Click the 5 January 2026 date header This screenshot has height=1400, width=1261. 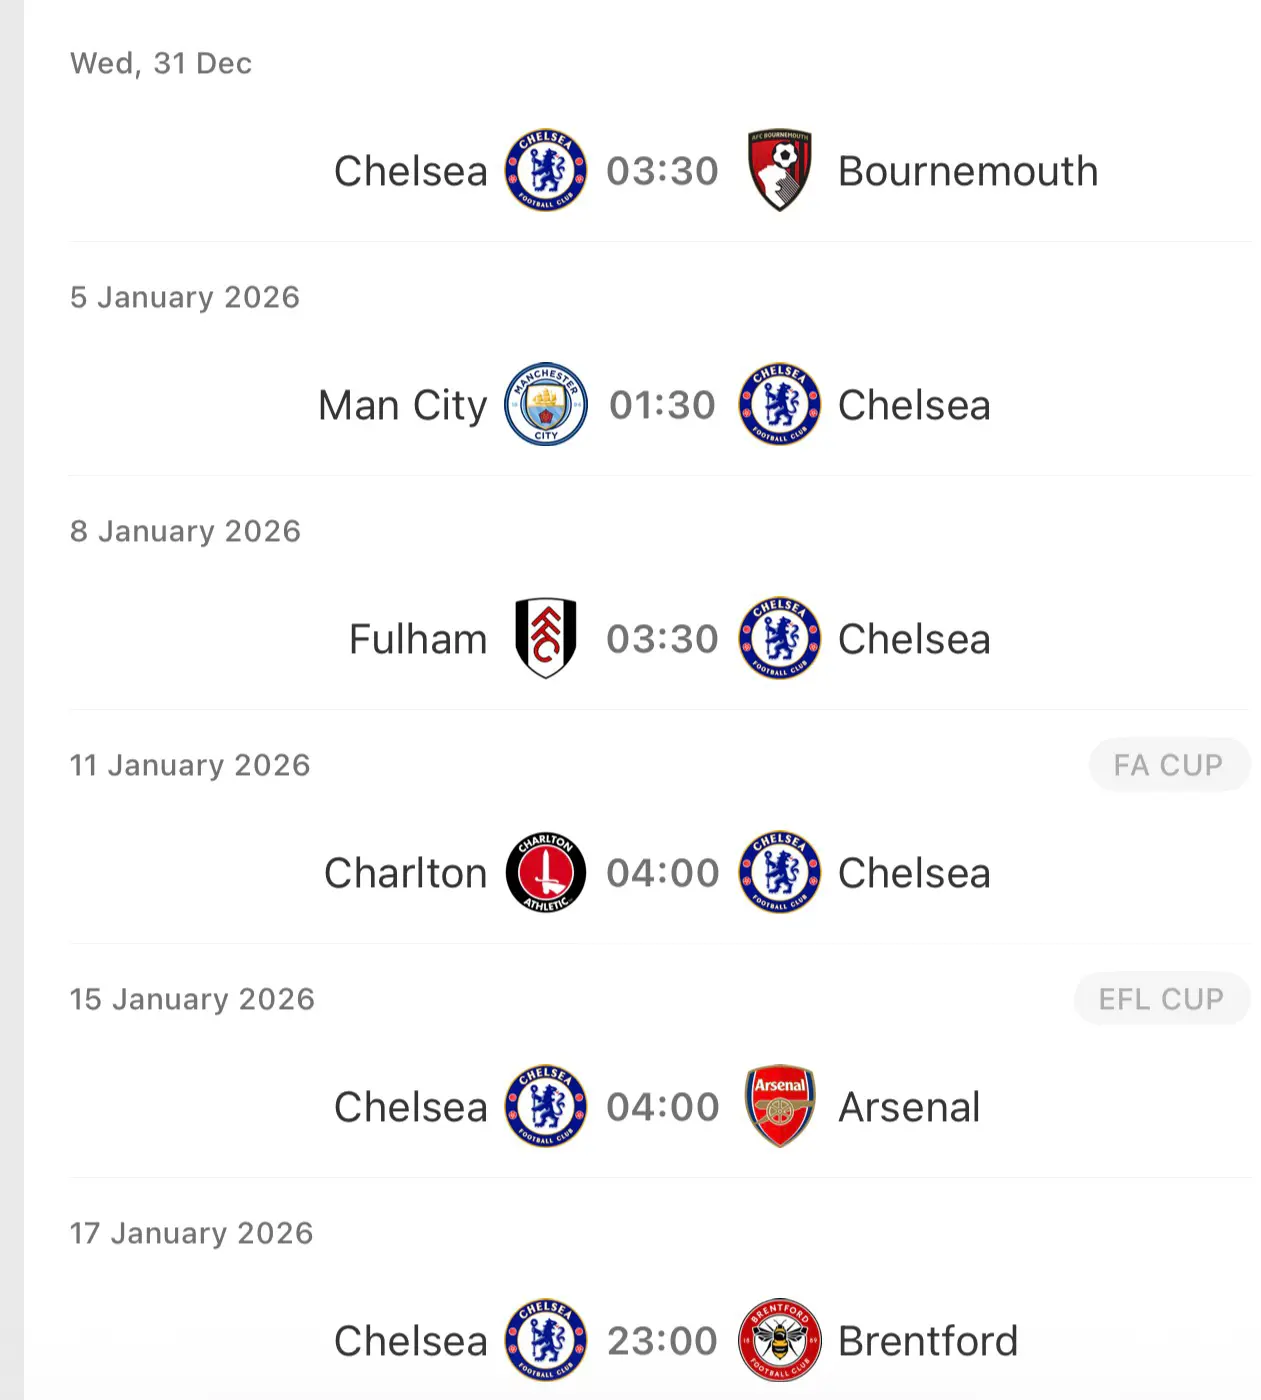pyautogui.click(x=185, y=297)
